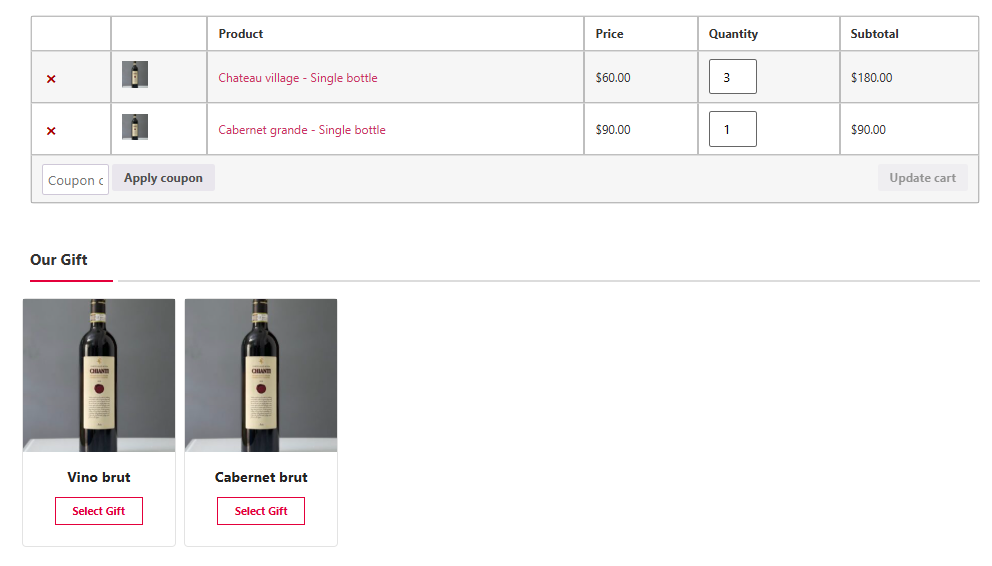Focus the Cabernet grande quantity field

(x=733, y=129)
